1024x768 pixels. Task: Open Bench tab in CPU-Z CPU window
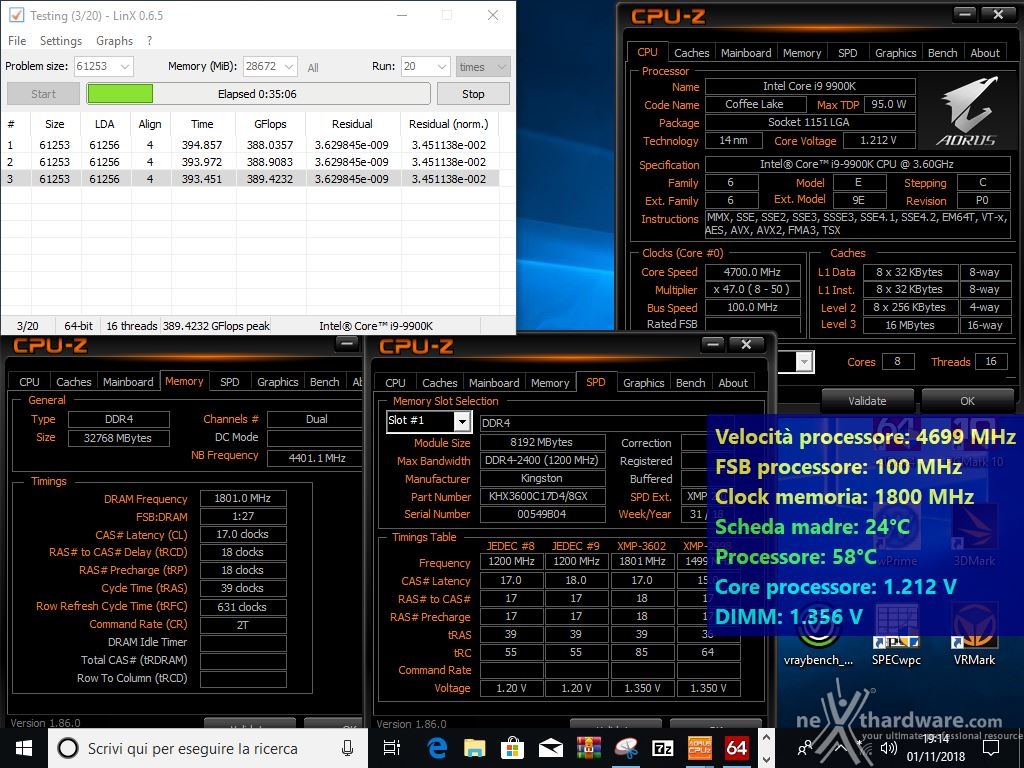942,53
